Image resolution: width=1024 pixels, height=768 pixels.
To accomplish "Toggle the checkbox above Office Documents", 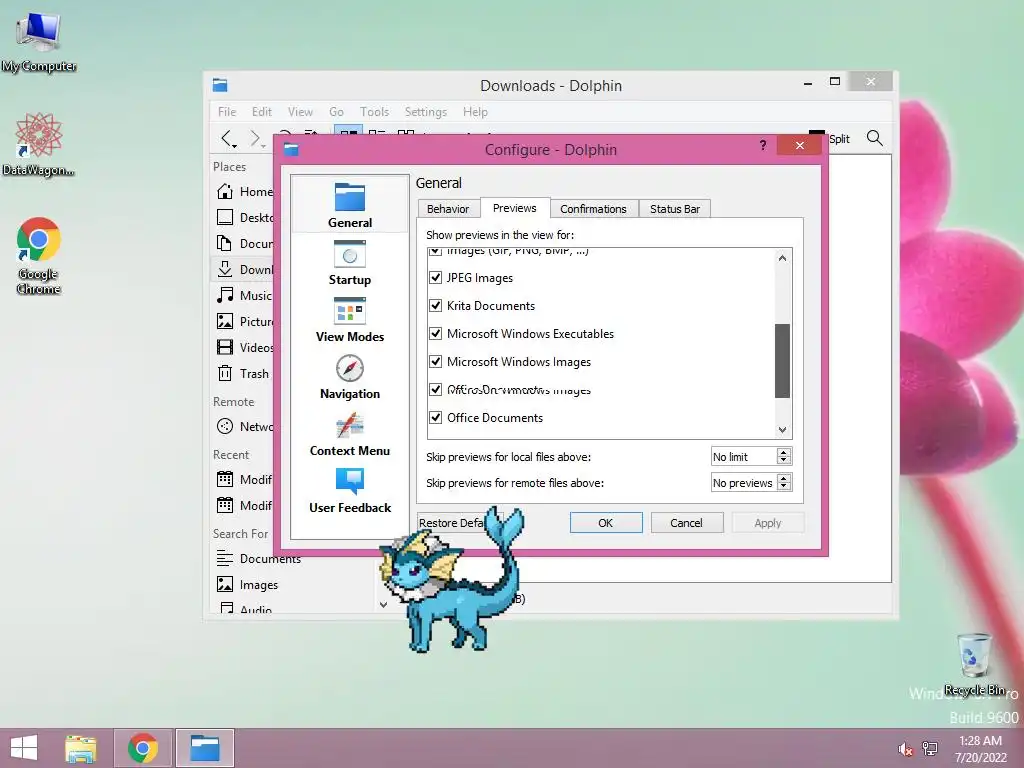I will coord(436,389).
